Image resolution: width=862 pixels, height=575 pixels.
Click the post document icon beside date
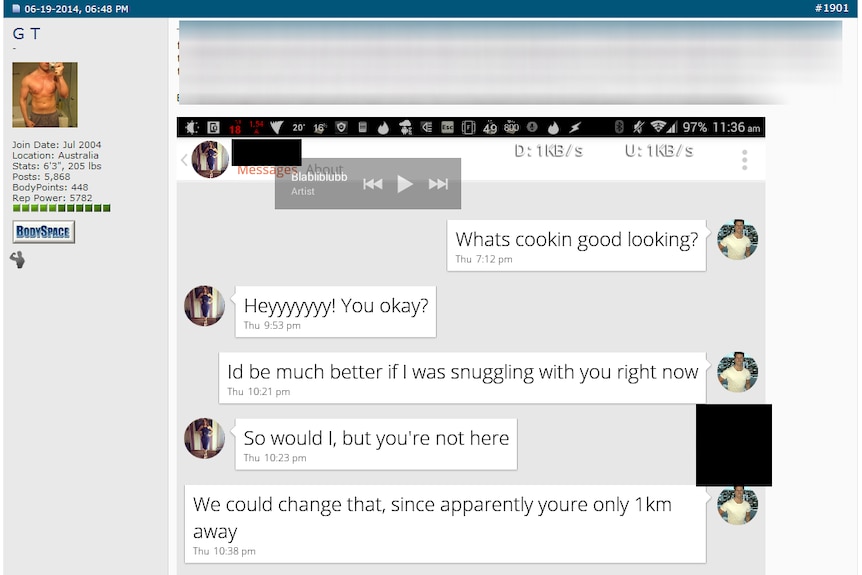click(x=16, y=9)
